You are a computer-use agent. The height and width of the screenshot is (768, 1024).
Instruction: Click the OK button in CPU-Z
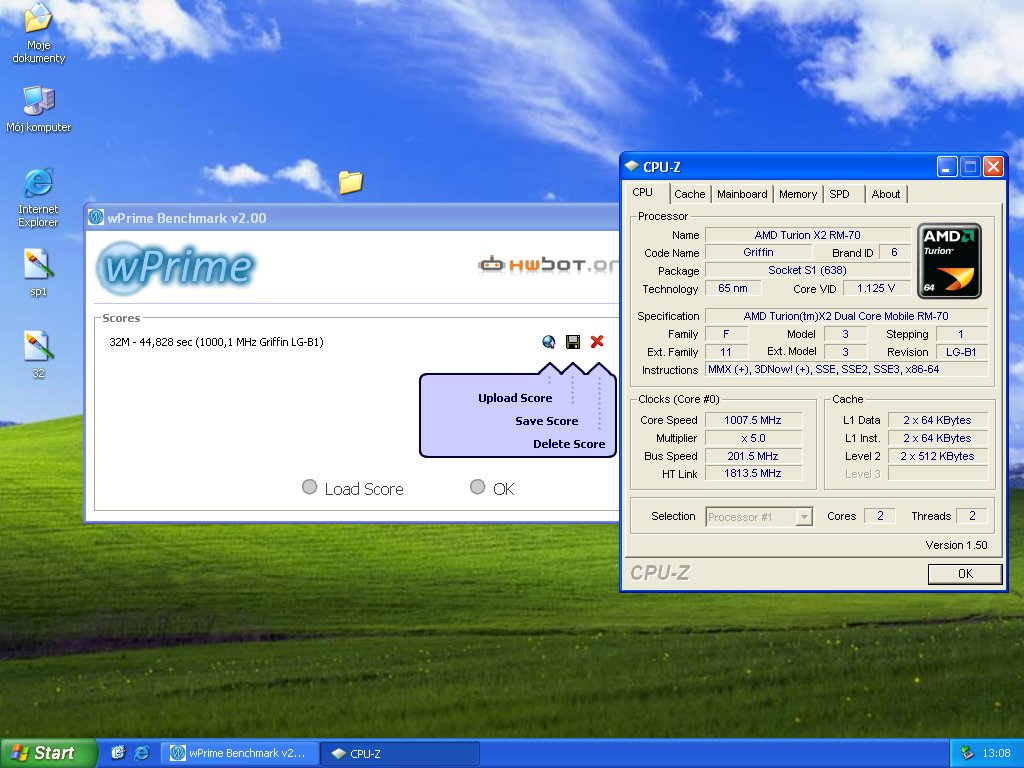click(x=965, y=573)
